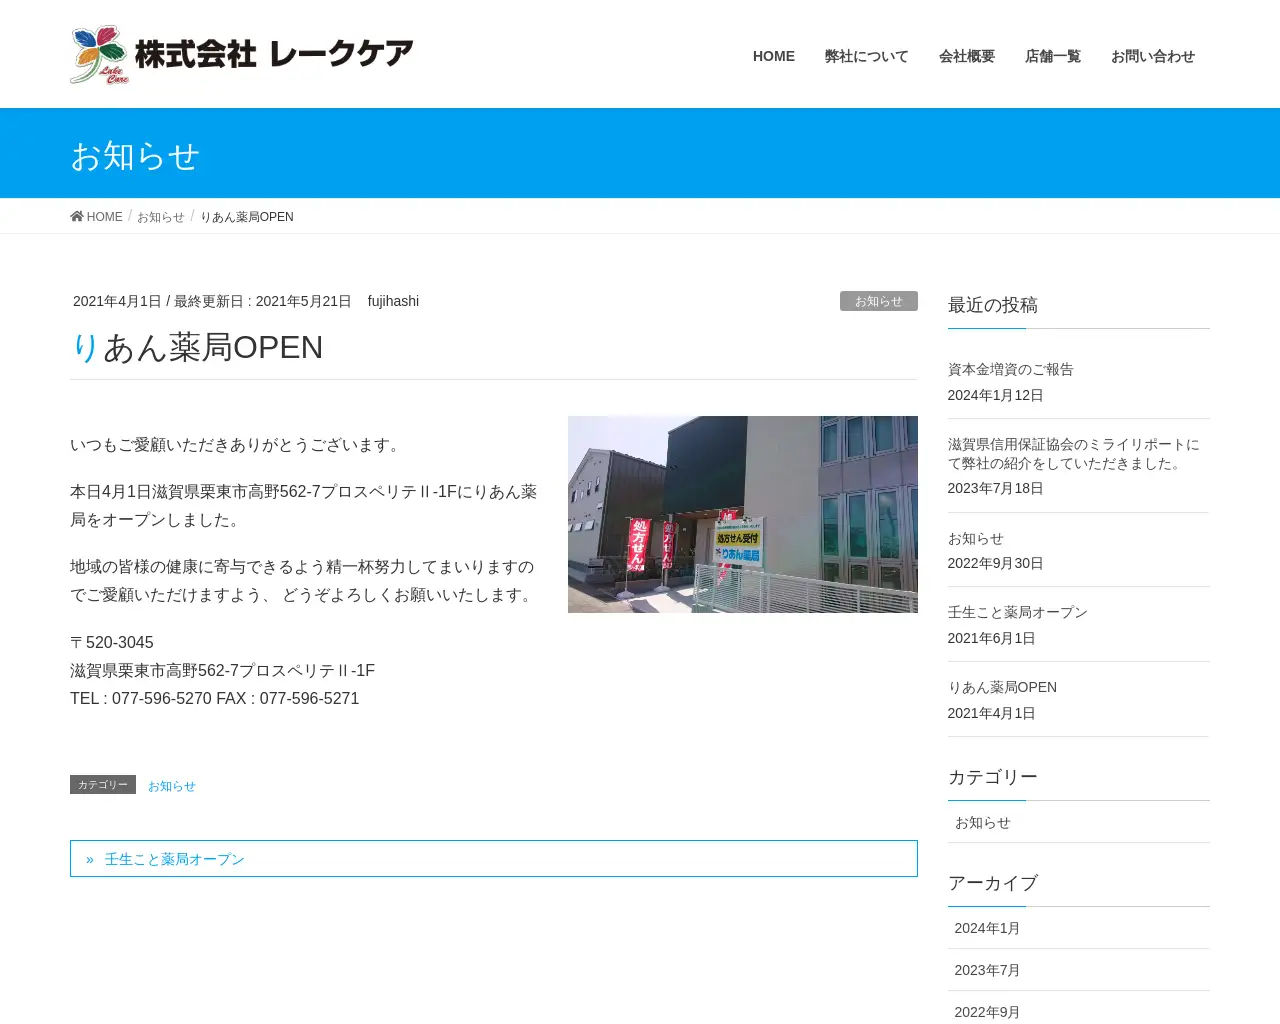
Task: Click the pharmacy storefront photo
Action: (743, 514)
